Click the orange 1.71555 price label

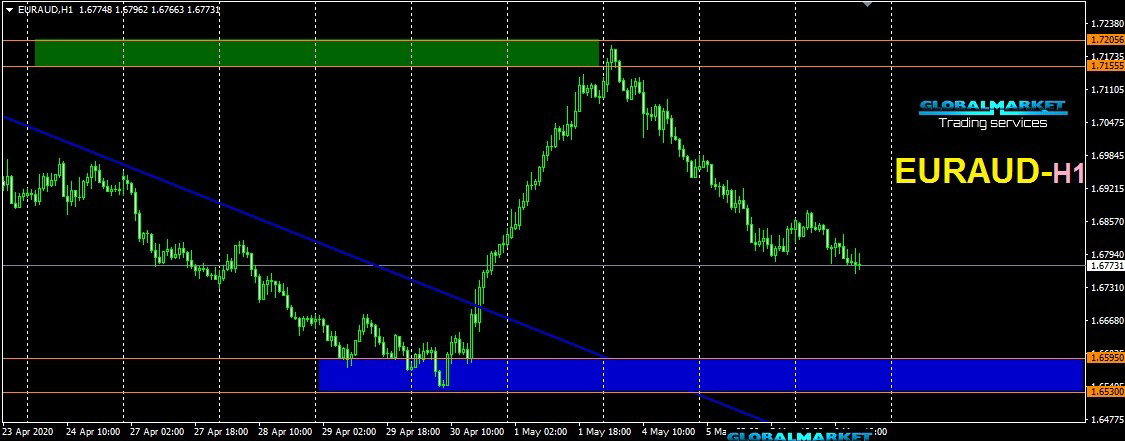(1106, 65)
